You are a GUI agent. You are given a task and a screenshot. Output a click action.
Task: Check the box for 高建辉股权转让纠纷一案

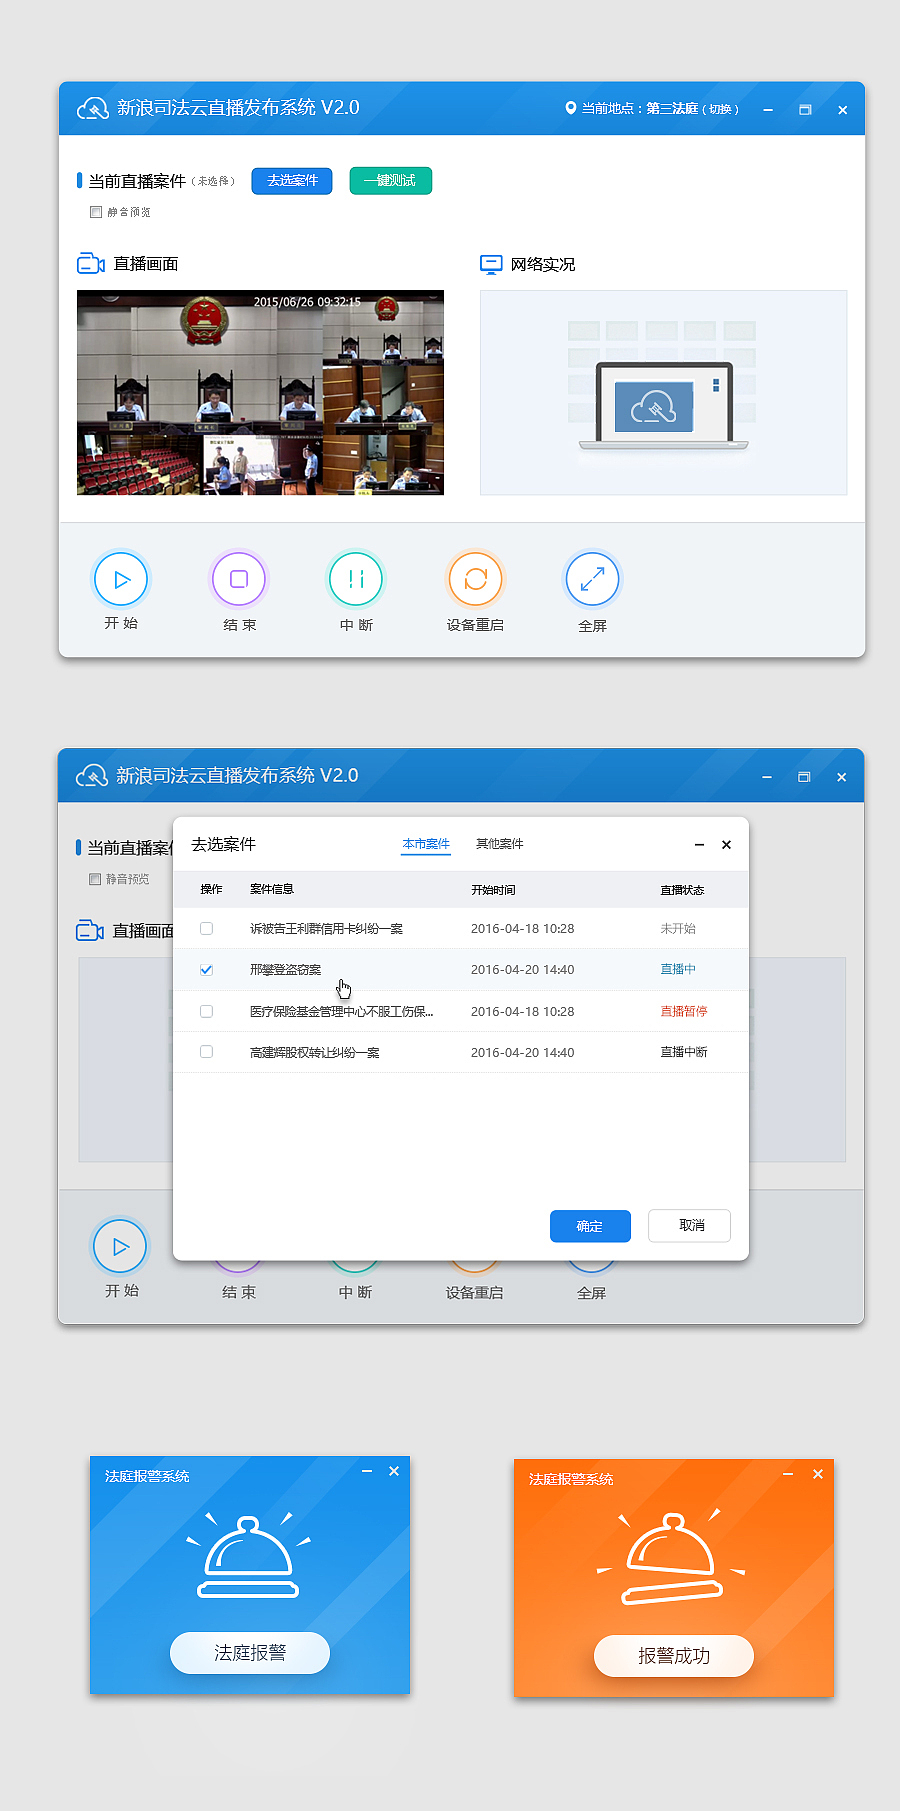coord(206,1052)
